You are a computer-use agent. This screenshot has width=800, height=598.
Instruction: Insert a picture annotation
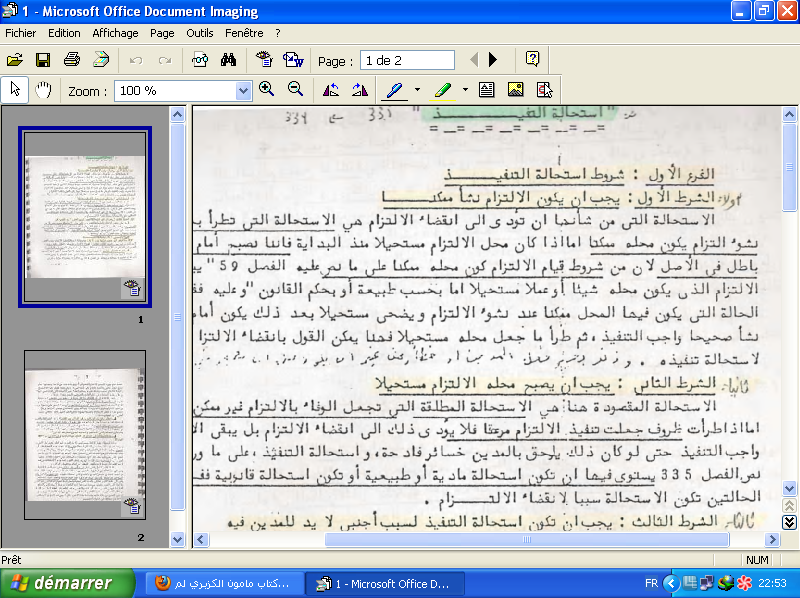click(515, 90)
